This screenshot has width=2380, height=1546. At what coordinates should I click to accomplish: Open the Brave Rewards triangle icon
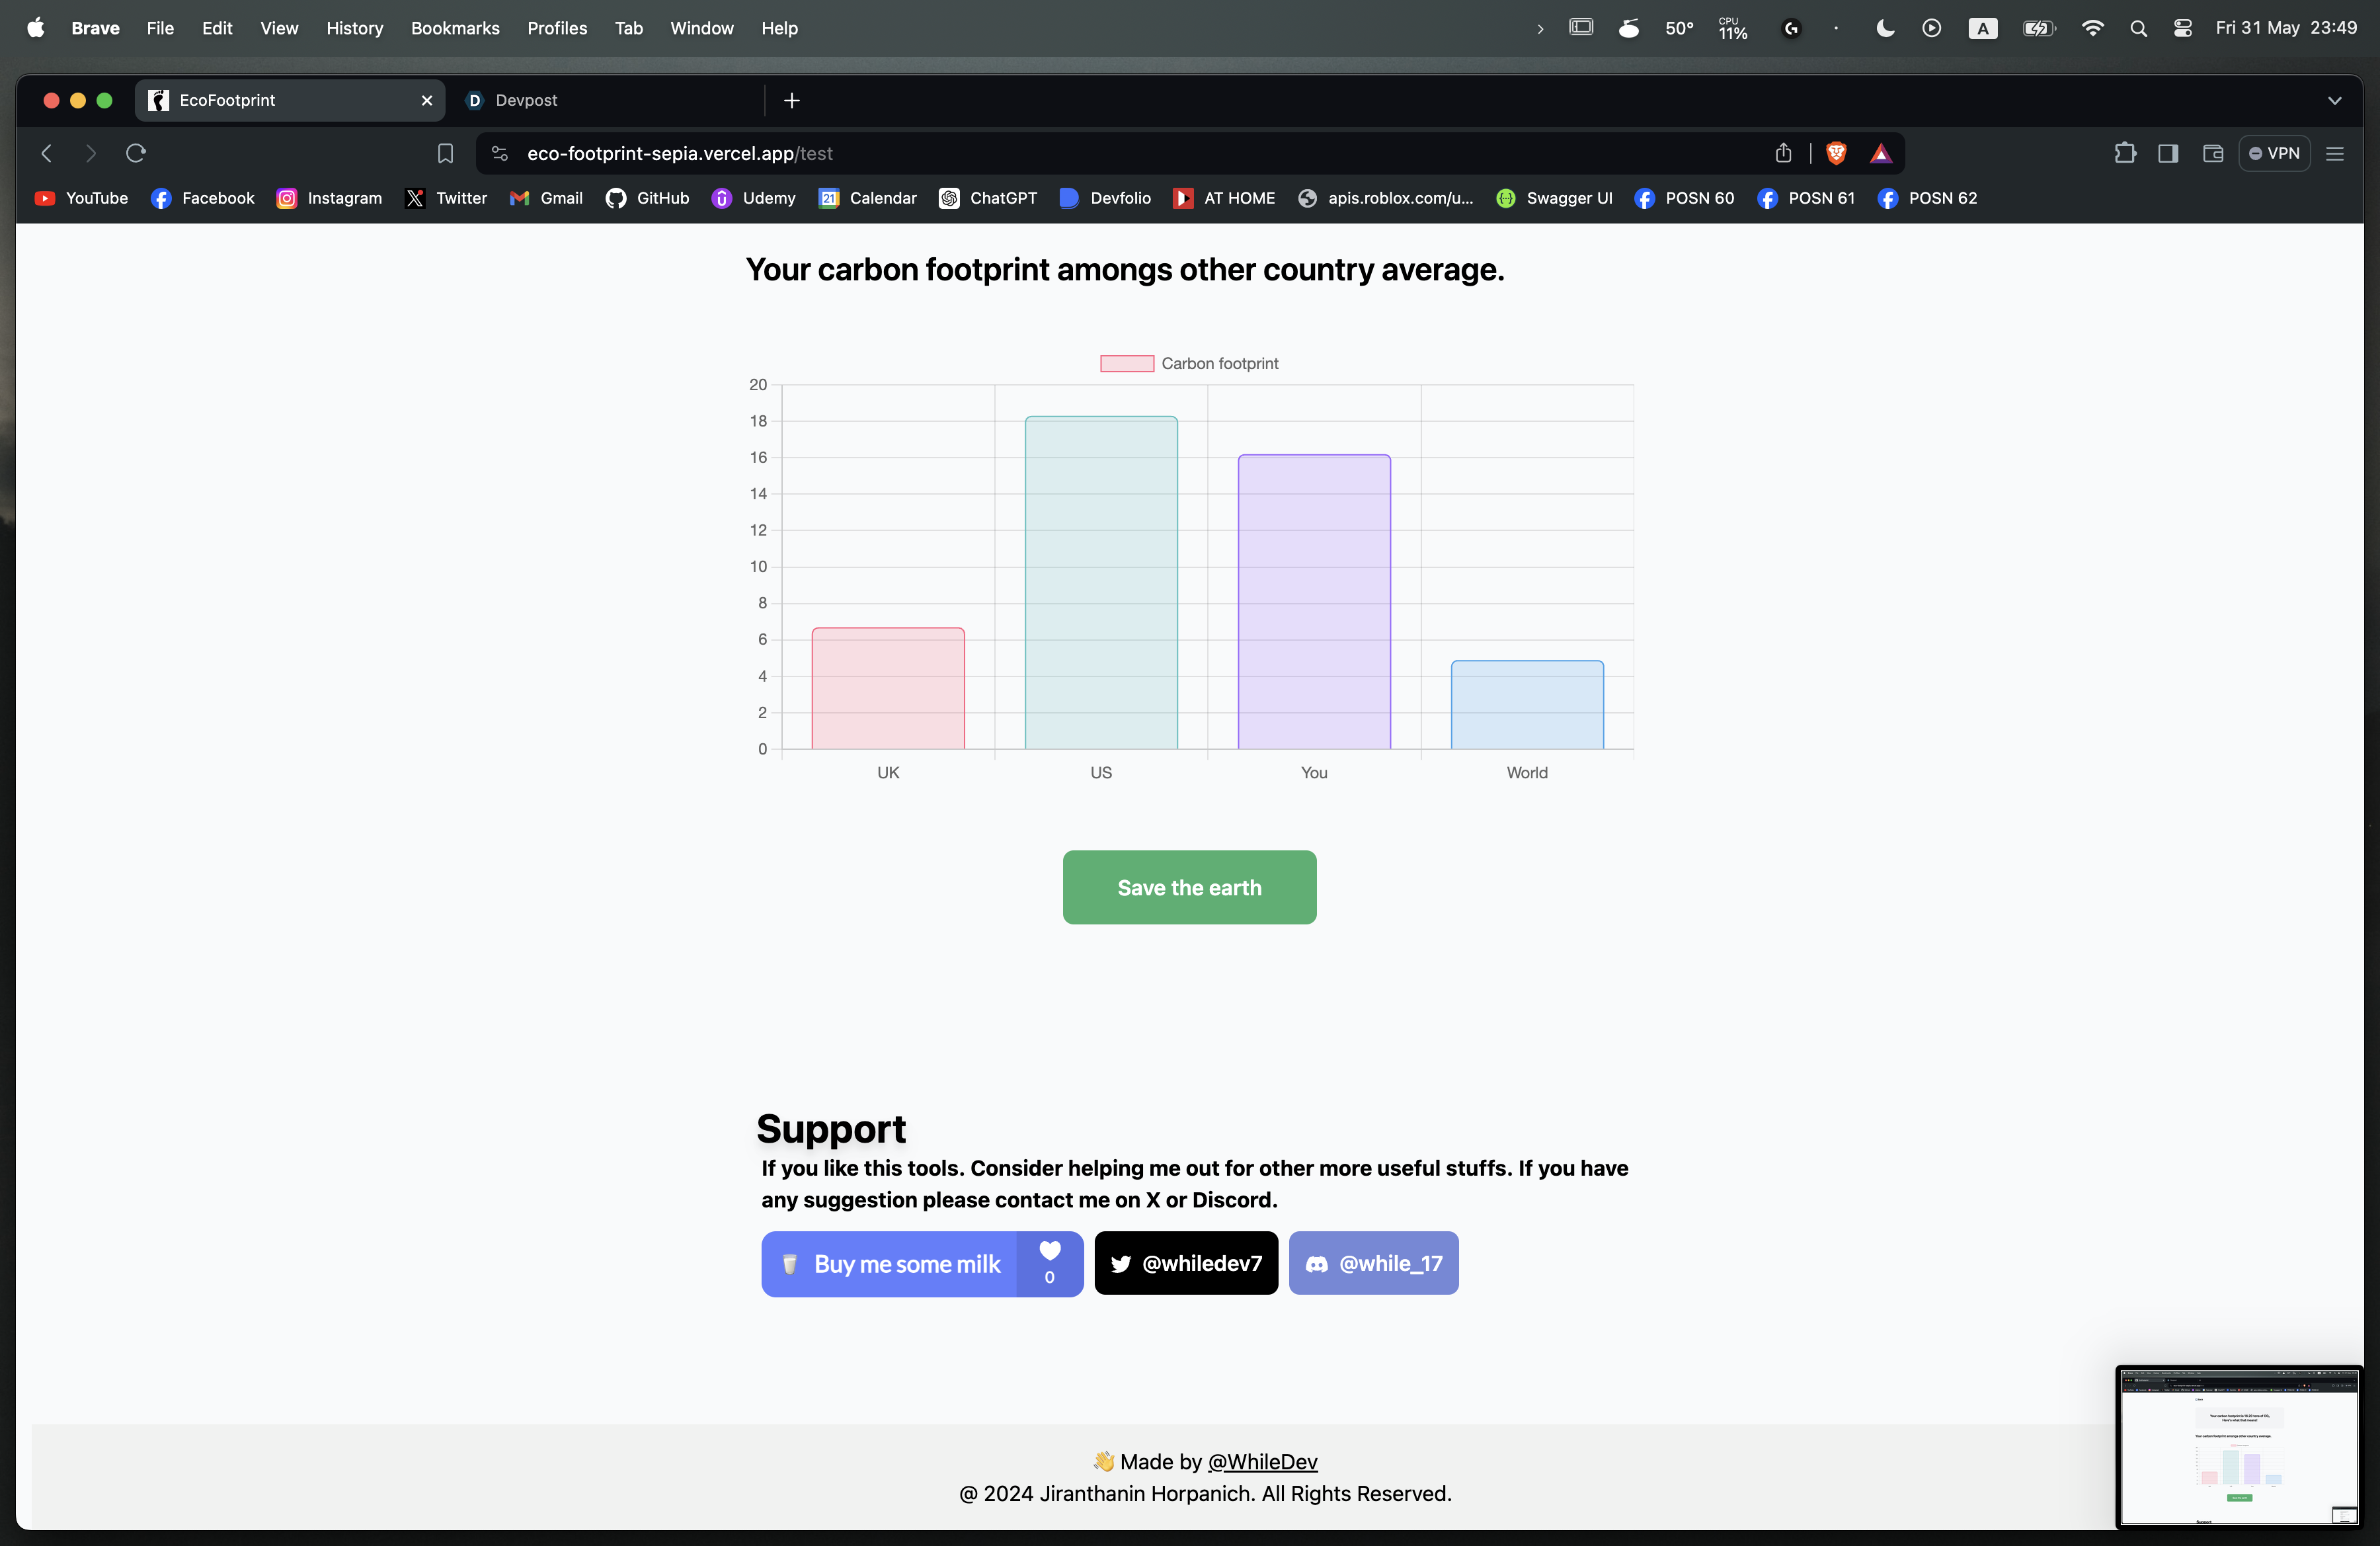click(1880, 153)
